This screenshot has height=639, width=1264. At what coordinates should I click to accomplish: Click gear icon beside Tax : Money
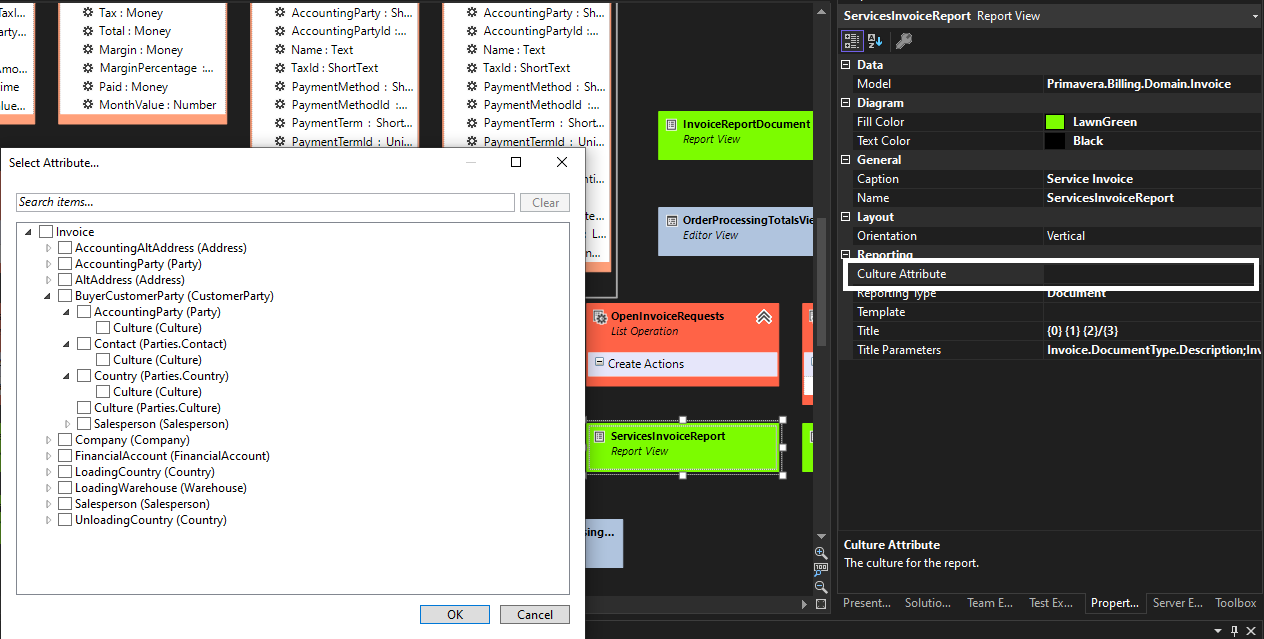(x=89, y=13)
